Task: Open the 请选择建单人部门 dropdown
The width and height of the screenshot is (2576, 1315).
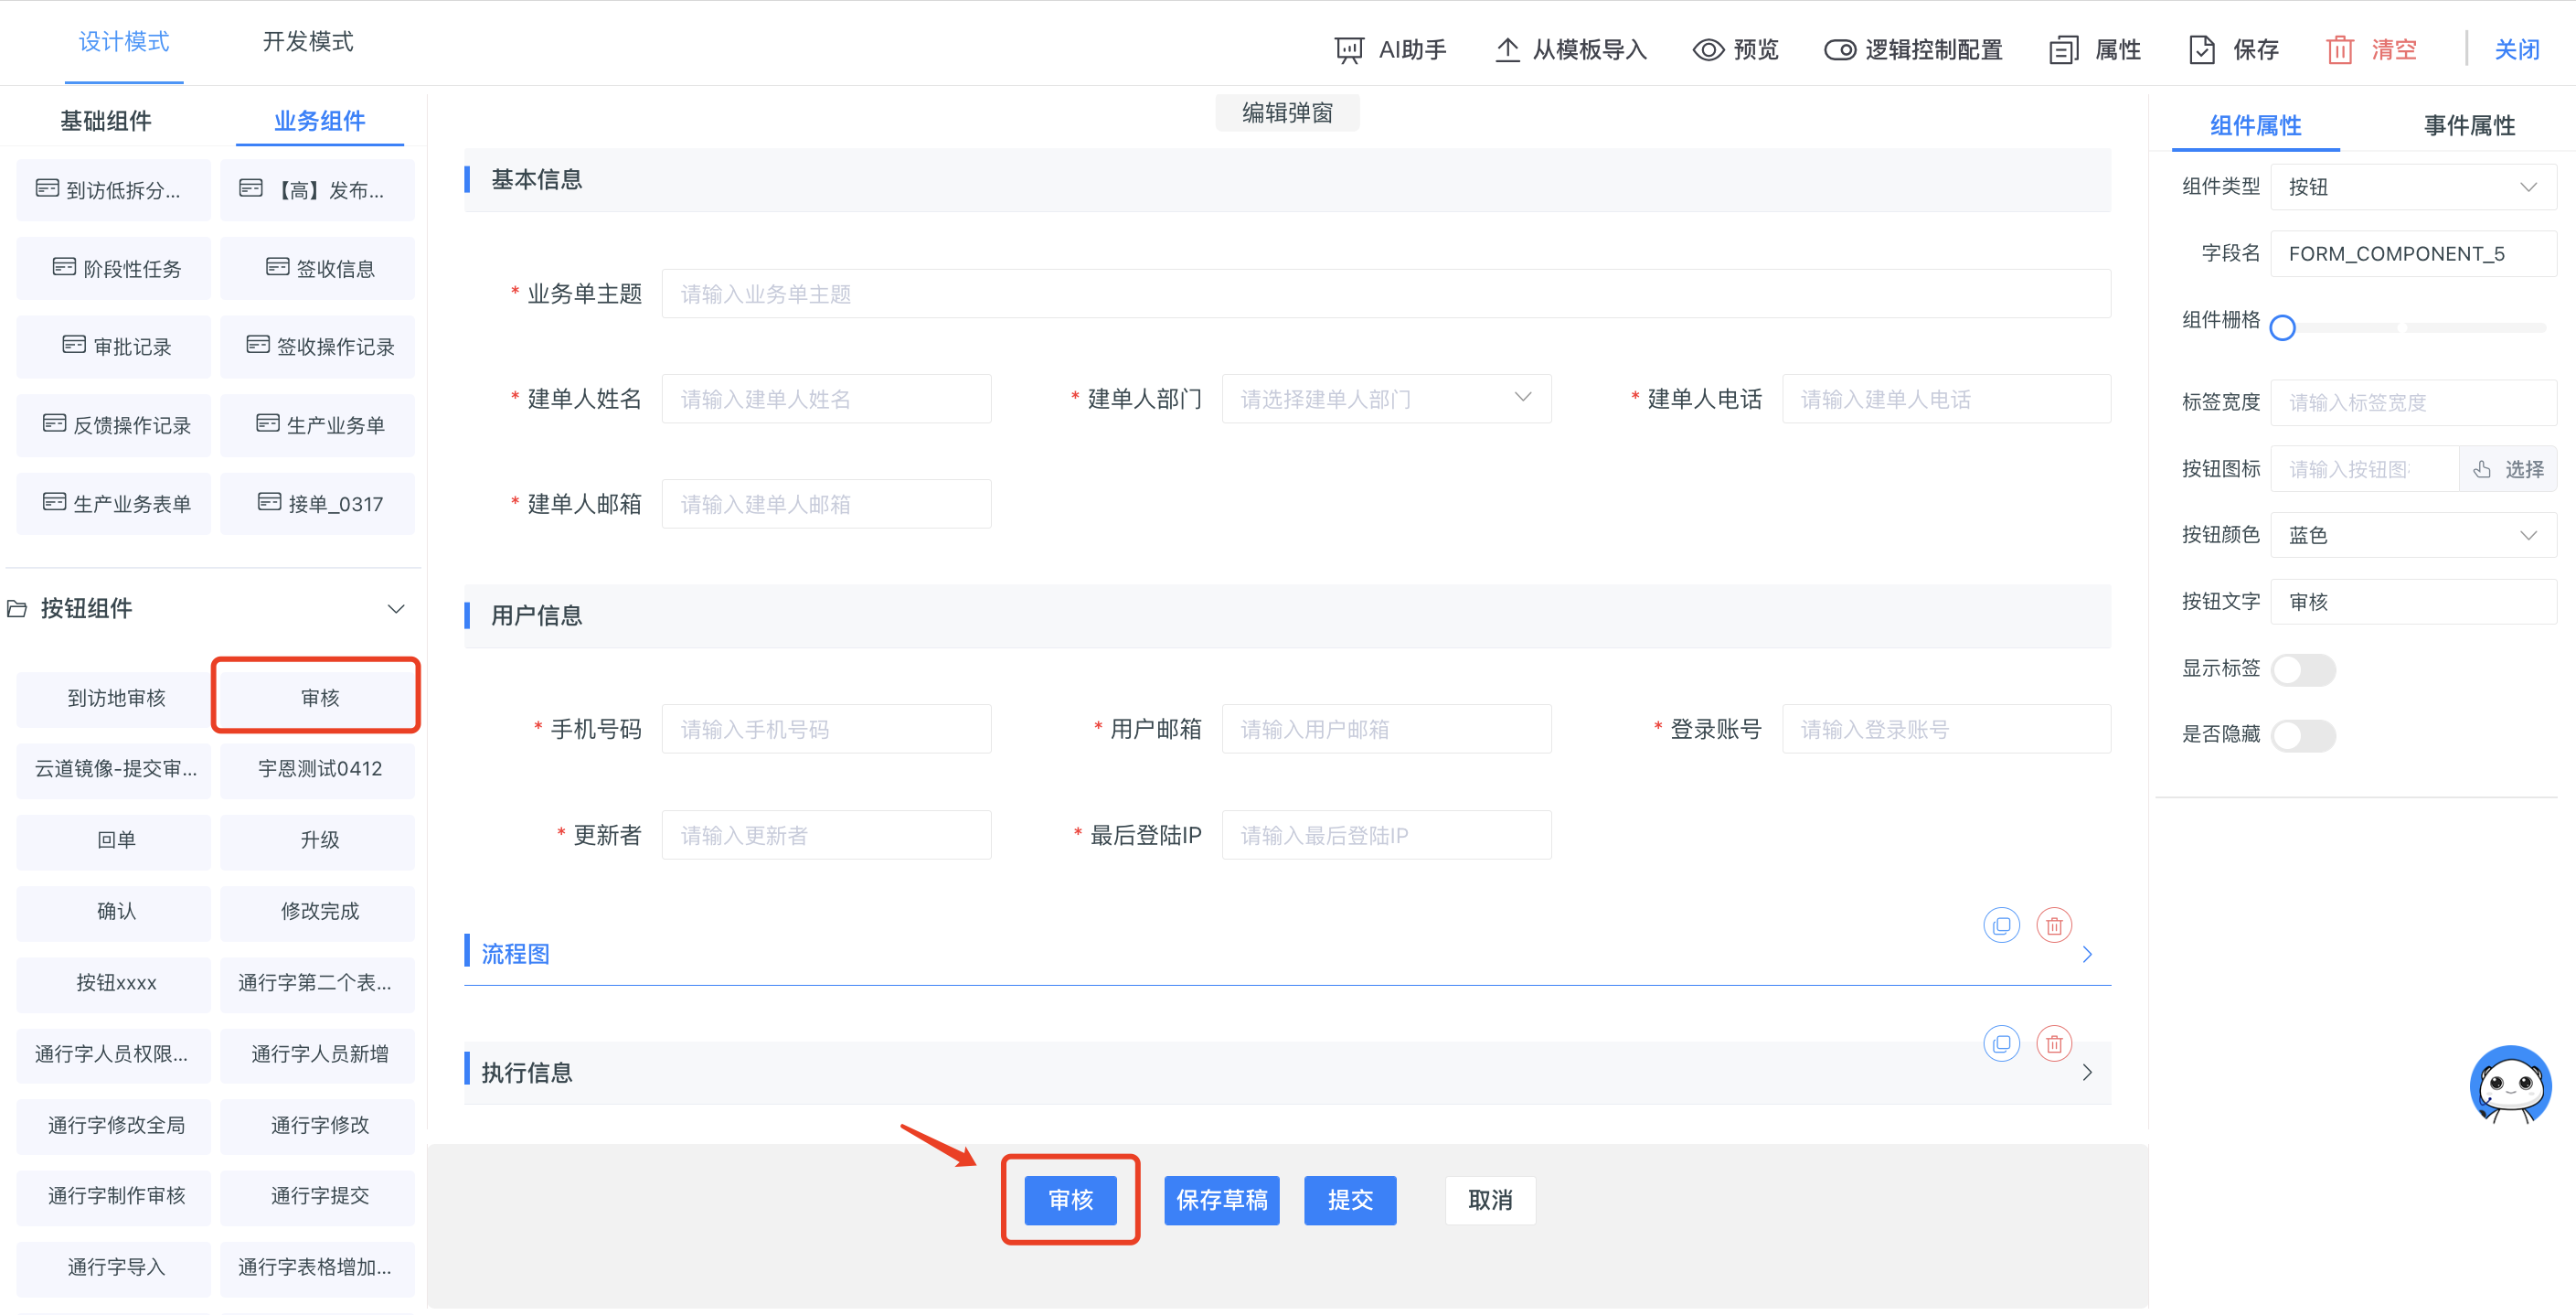Action: [1385, 399]
